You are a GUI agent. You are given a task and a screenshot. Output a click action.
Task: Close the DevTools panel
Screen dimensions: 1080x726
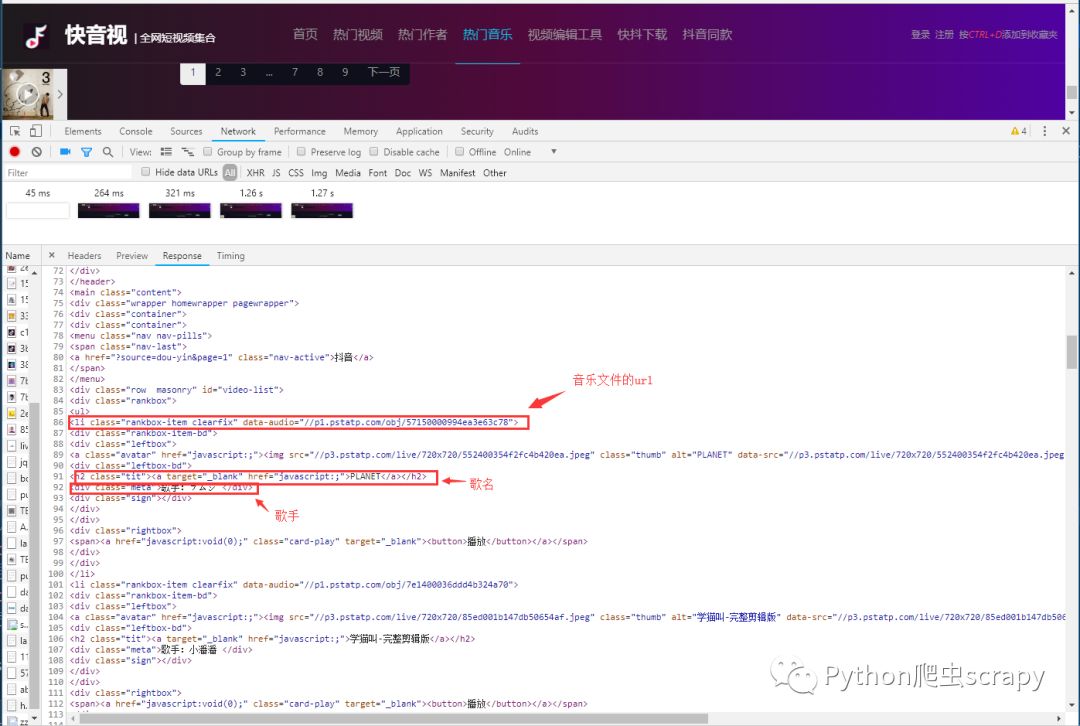1066,131
